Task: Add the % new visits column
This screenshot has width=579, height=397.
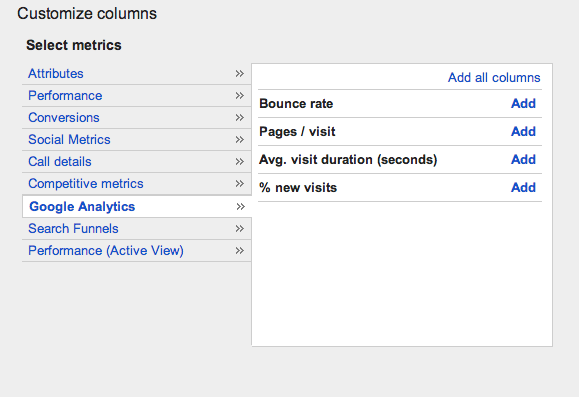Action: (x=523, y=188)
